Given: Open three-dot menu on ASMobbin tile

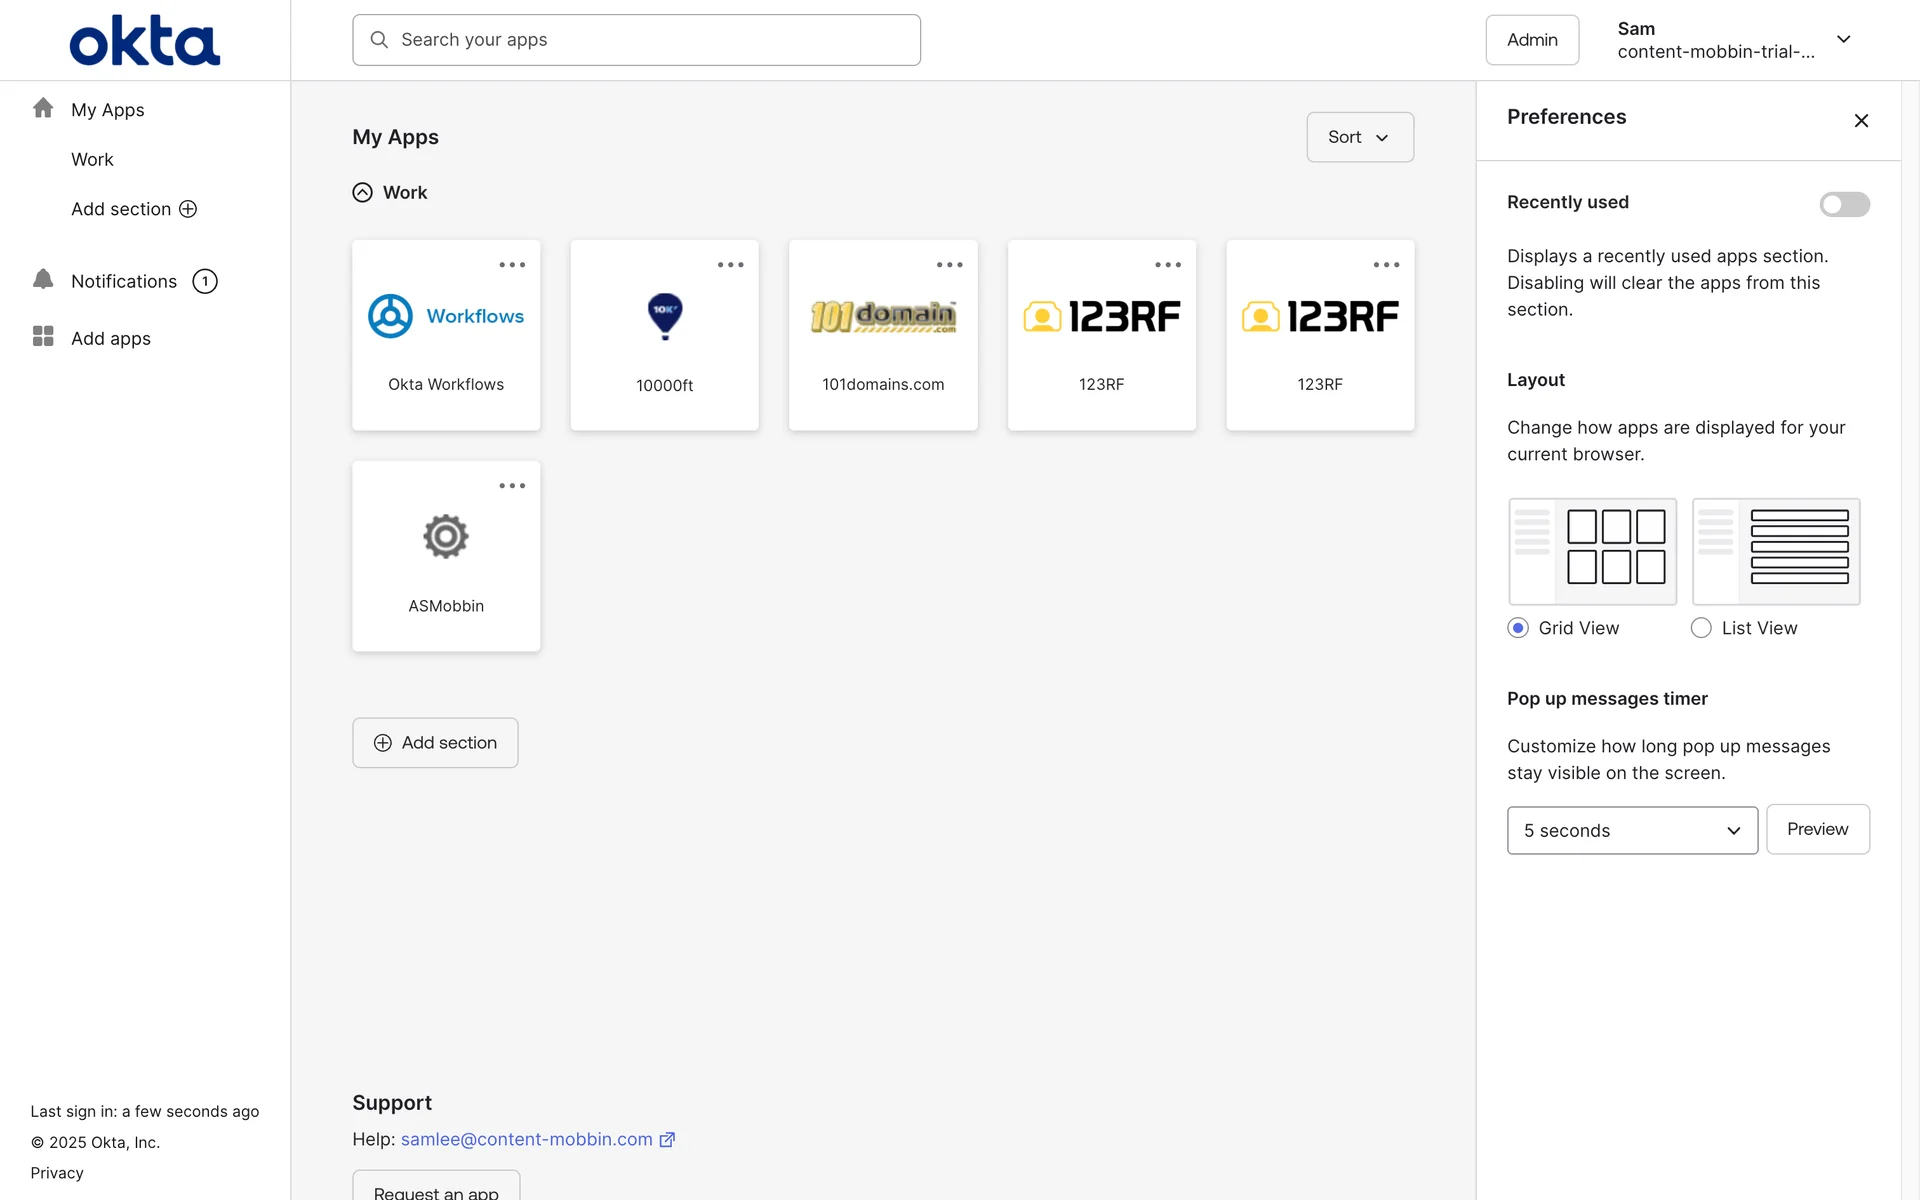Looking at the screenshot, I should (x=512, y=486).
